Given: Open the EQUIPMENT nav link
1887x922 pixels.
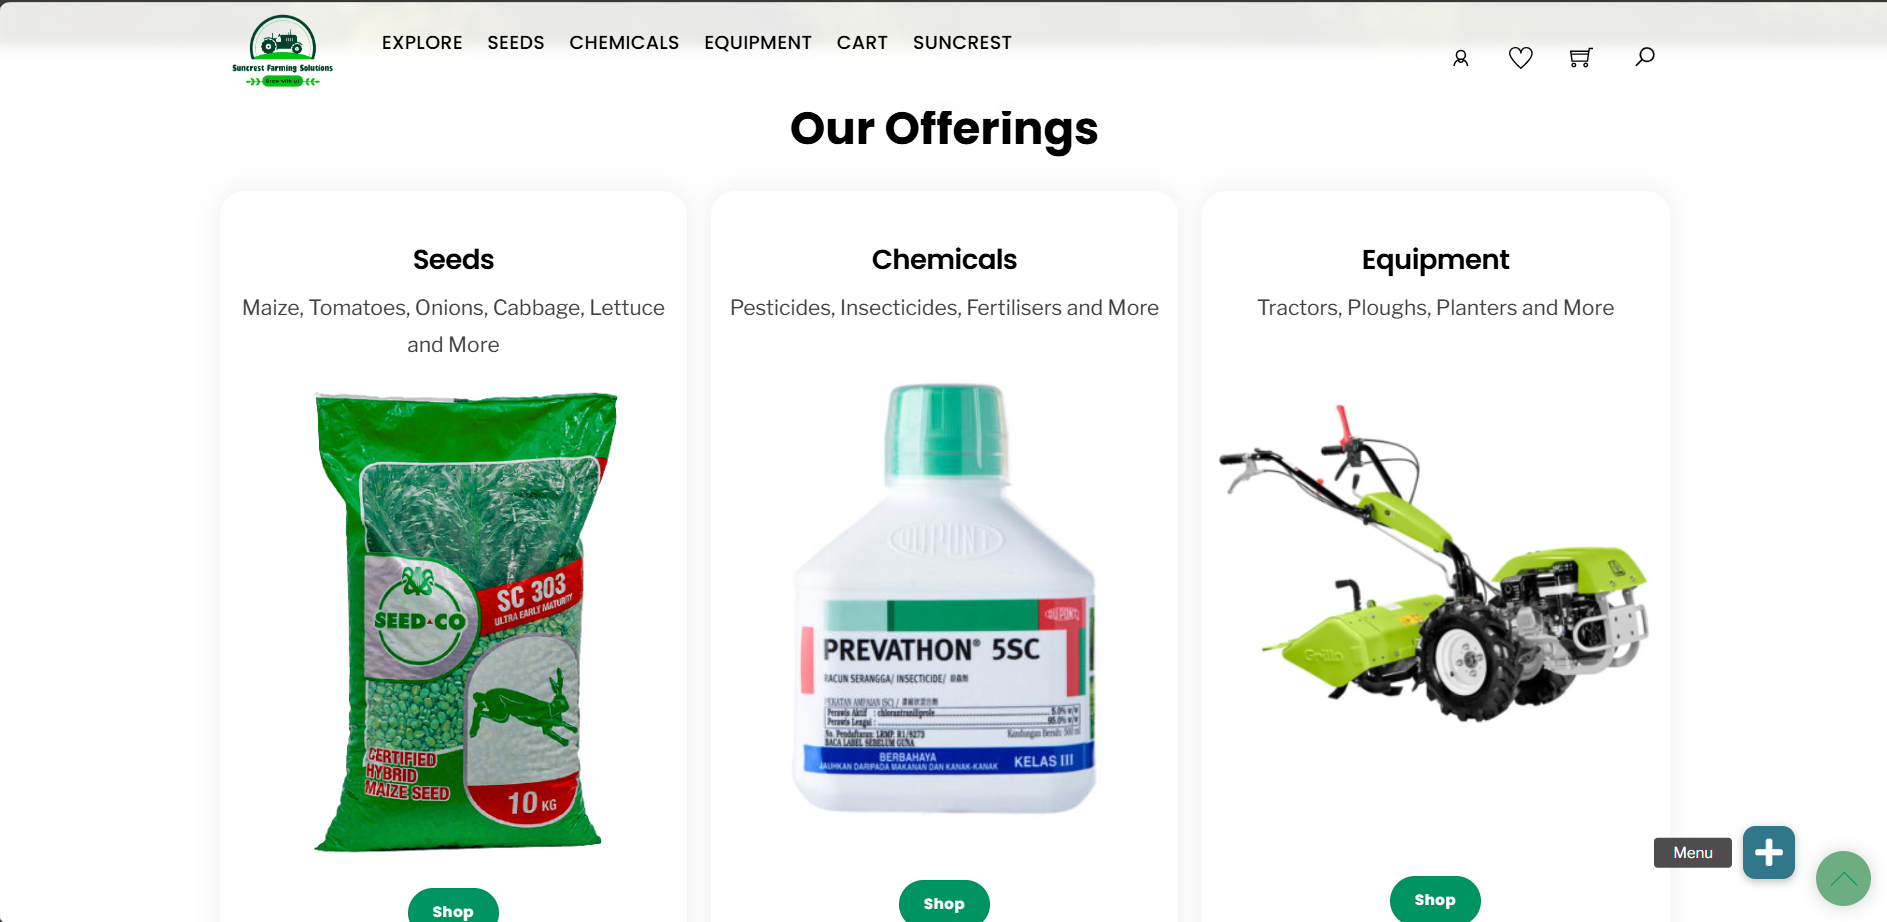Looking at the screenshot, I should coord(758,43).
